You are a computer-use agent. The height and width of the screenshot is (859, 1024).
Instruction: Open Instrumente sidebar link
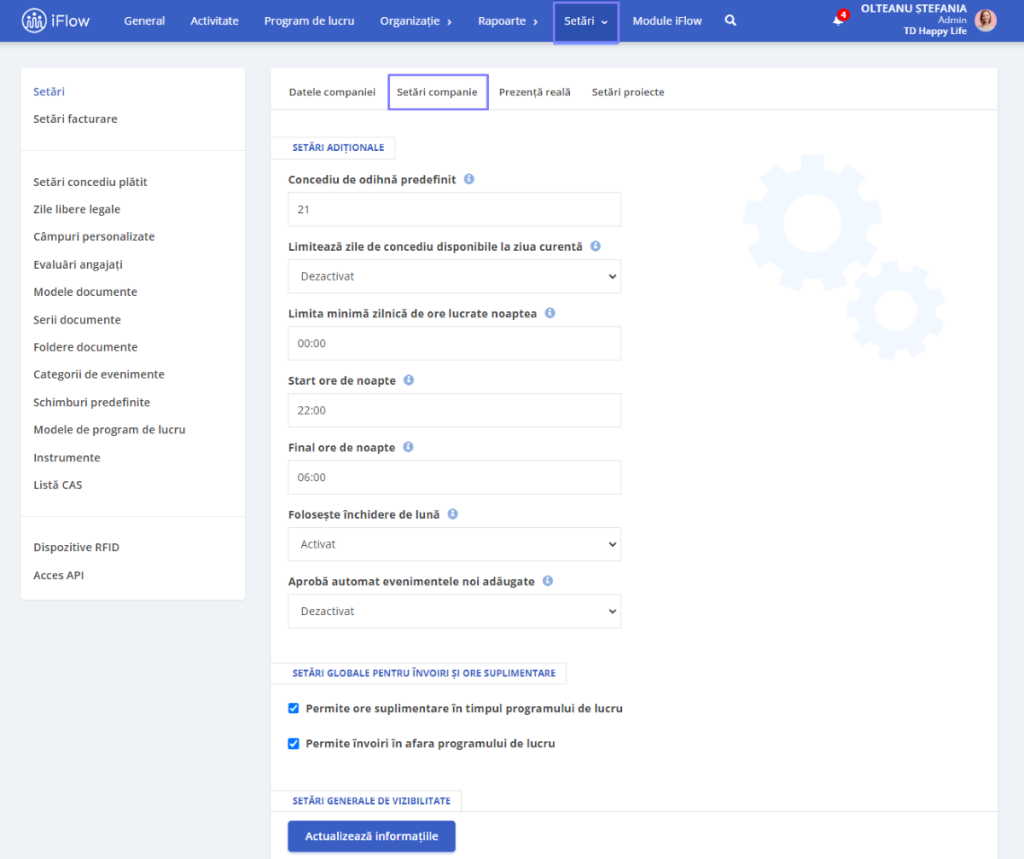67,457
